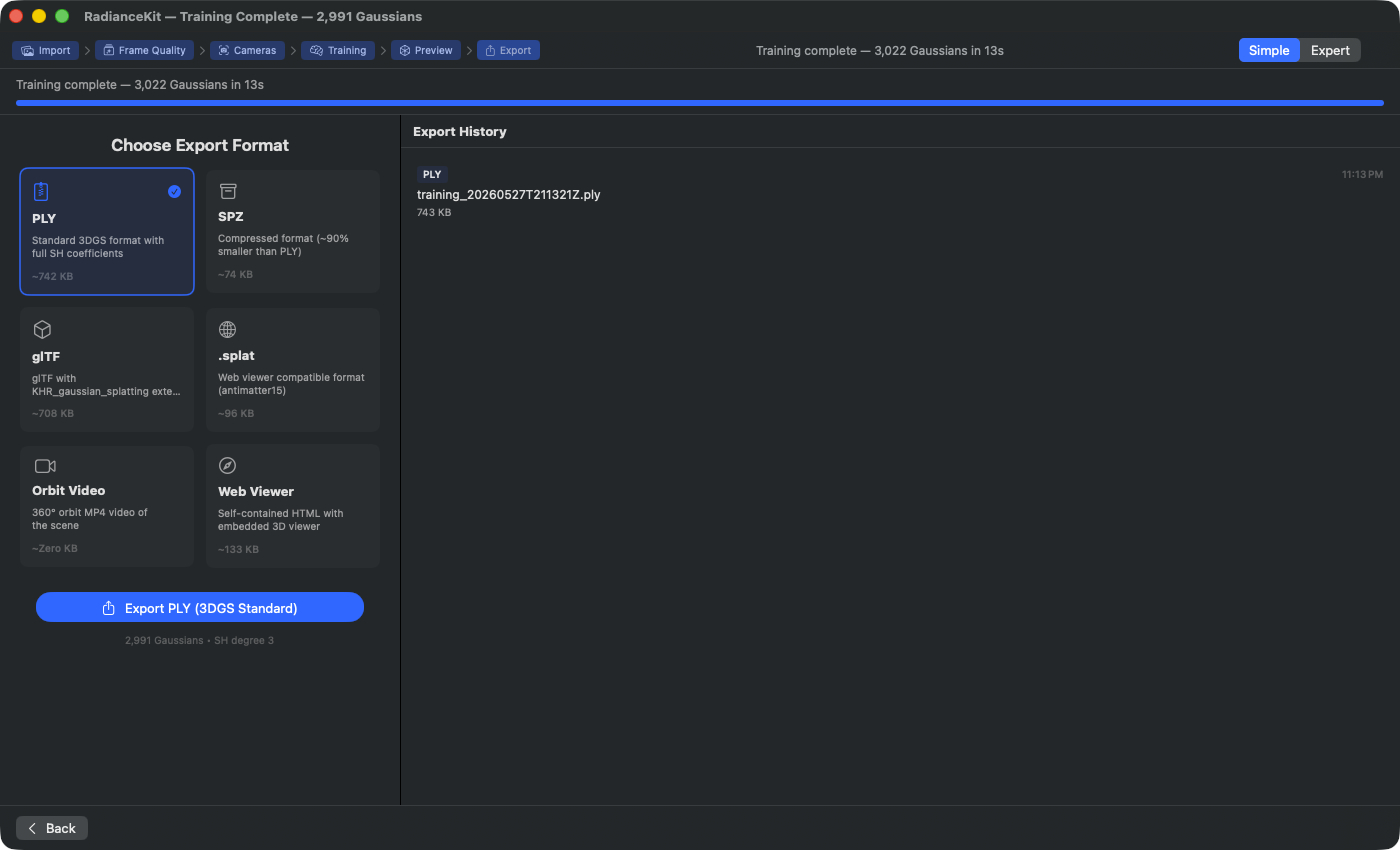Click the share icon on Export PLY button
The image size is (1400, 850).
(109, 607)
